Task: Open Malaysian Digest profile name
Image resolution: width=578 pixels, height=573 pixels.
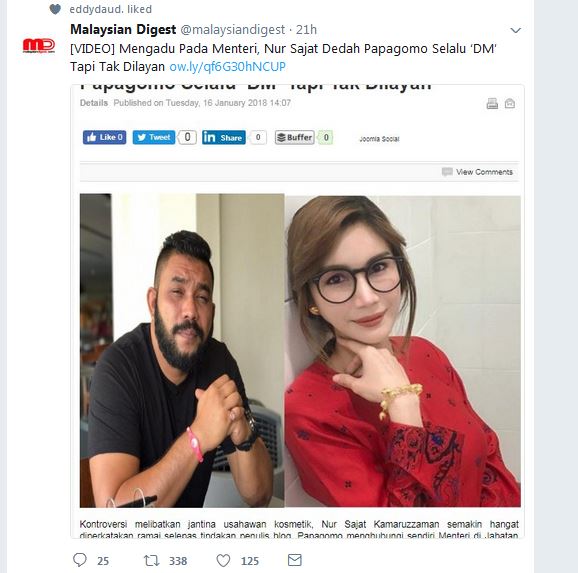Action: [123, 29]
